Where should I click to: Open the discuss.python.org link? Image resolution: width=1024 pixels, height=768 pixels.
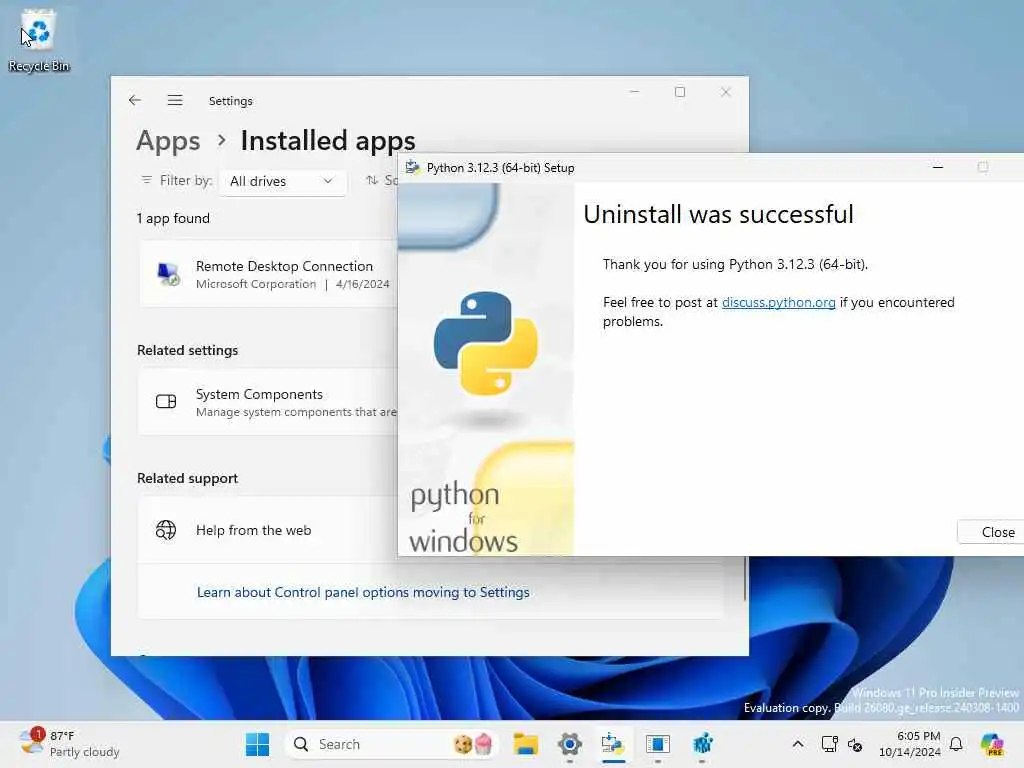[x=778, y=302]
